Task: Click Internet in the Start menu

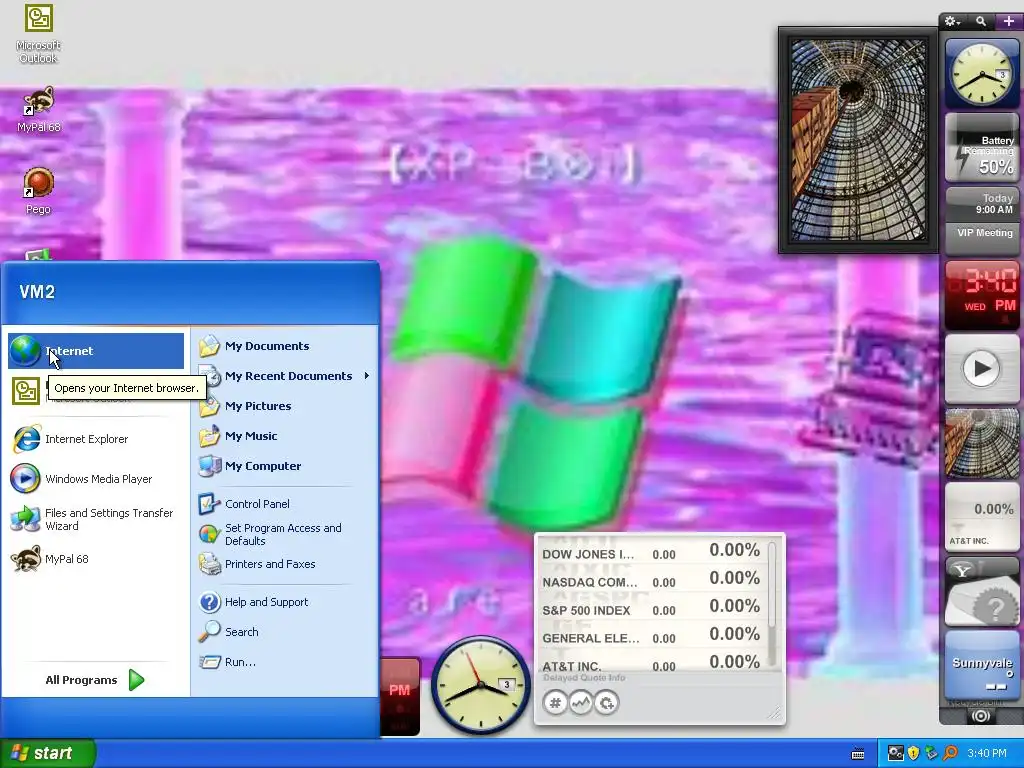Action: click(96, 351)
